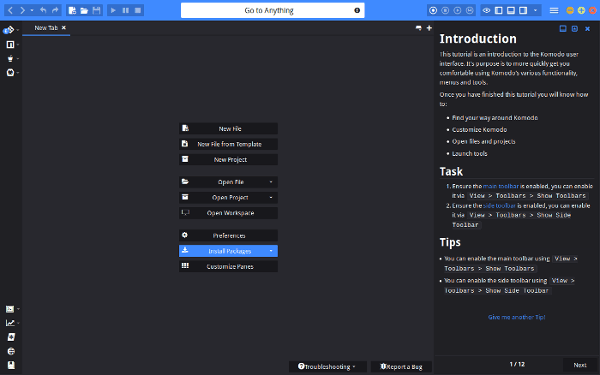Expand the version control sidebar dropdown

pyautogui.click(x=18, y=30)
